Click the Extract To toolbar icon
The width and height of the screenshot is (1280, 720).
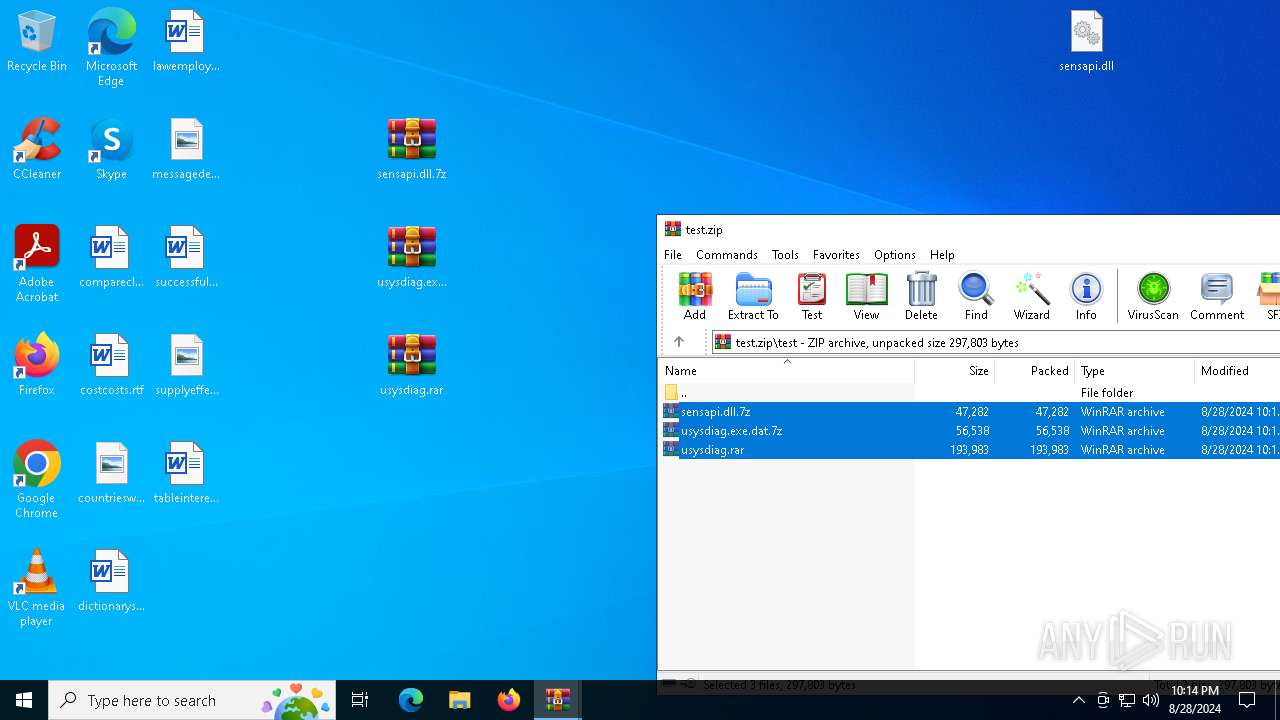753,296
